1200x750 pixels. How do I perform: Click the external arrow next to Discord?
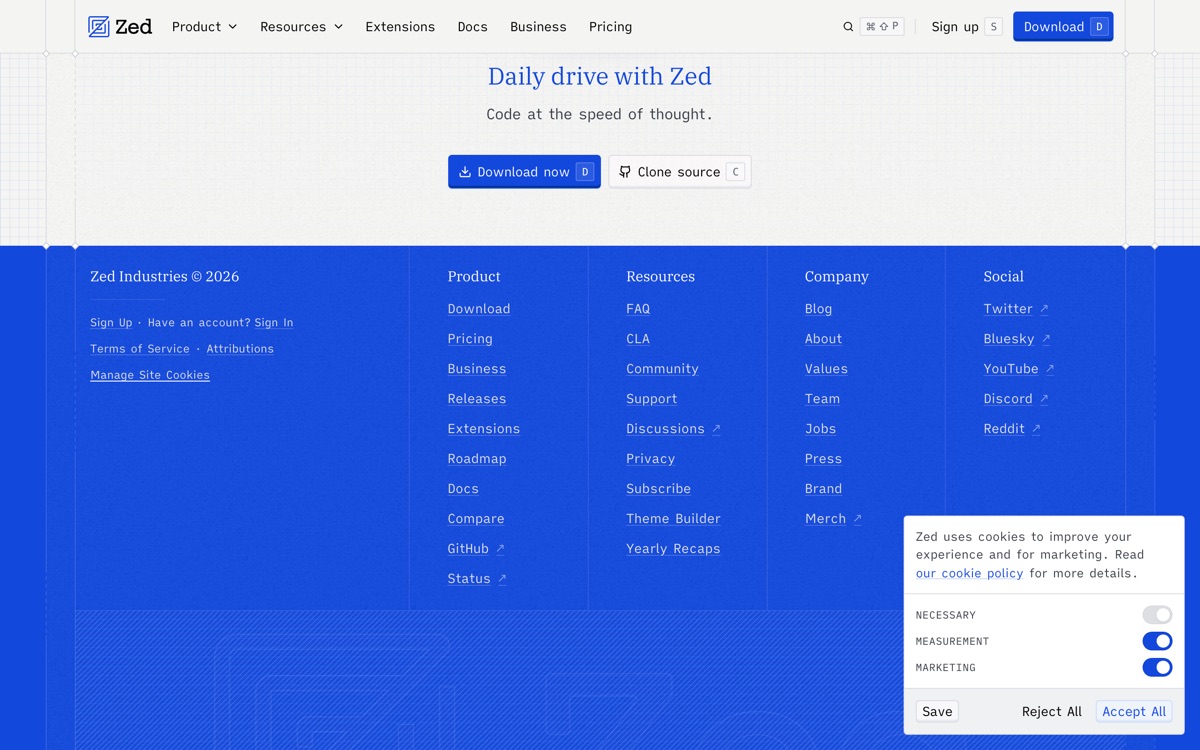click(1044, 399)
